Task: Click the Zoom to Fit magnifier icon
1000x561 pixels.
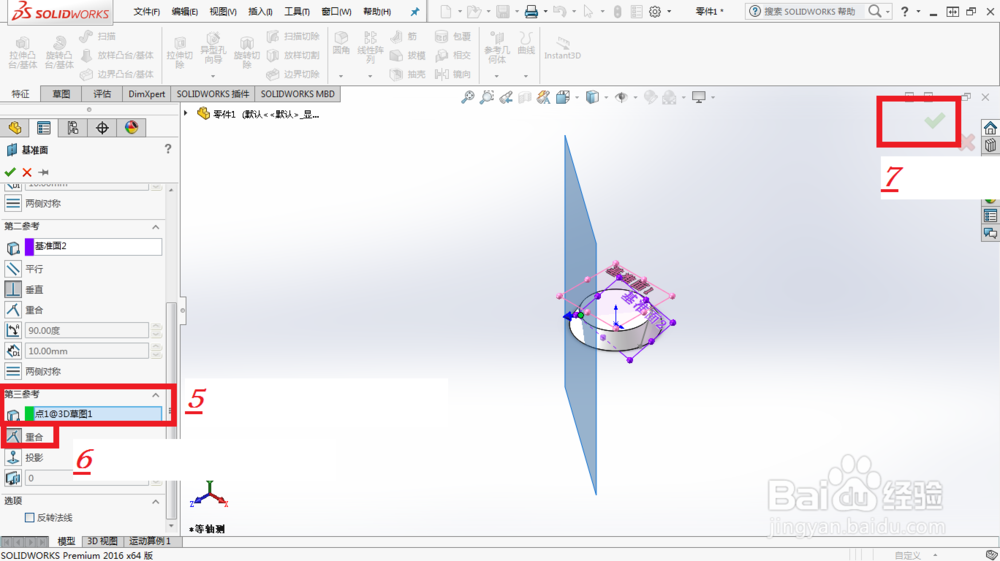Action: [x=468, y=97]
